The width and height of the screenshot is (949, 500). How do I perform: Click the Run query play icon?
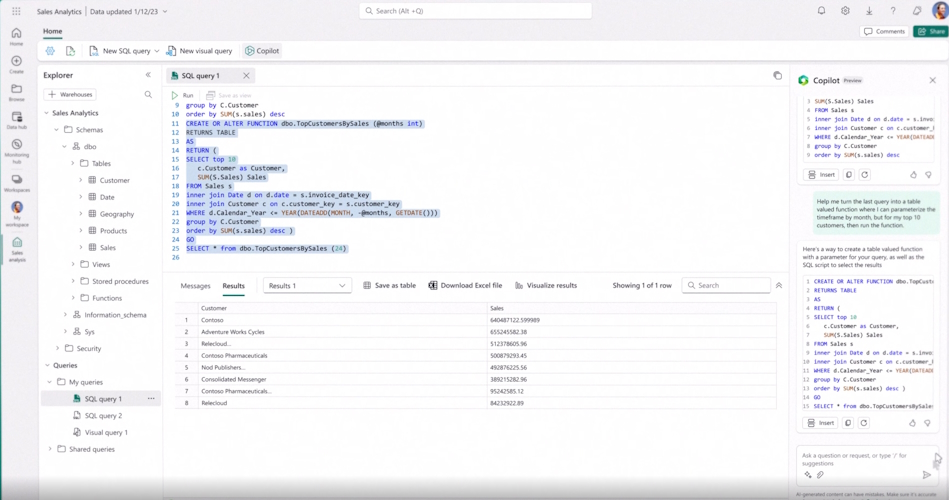[175, 95]
